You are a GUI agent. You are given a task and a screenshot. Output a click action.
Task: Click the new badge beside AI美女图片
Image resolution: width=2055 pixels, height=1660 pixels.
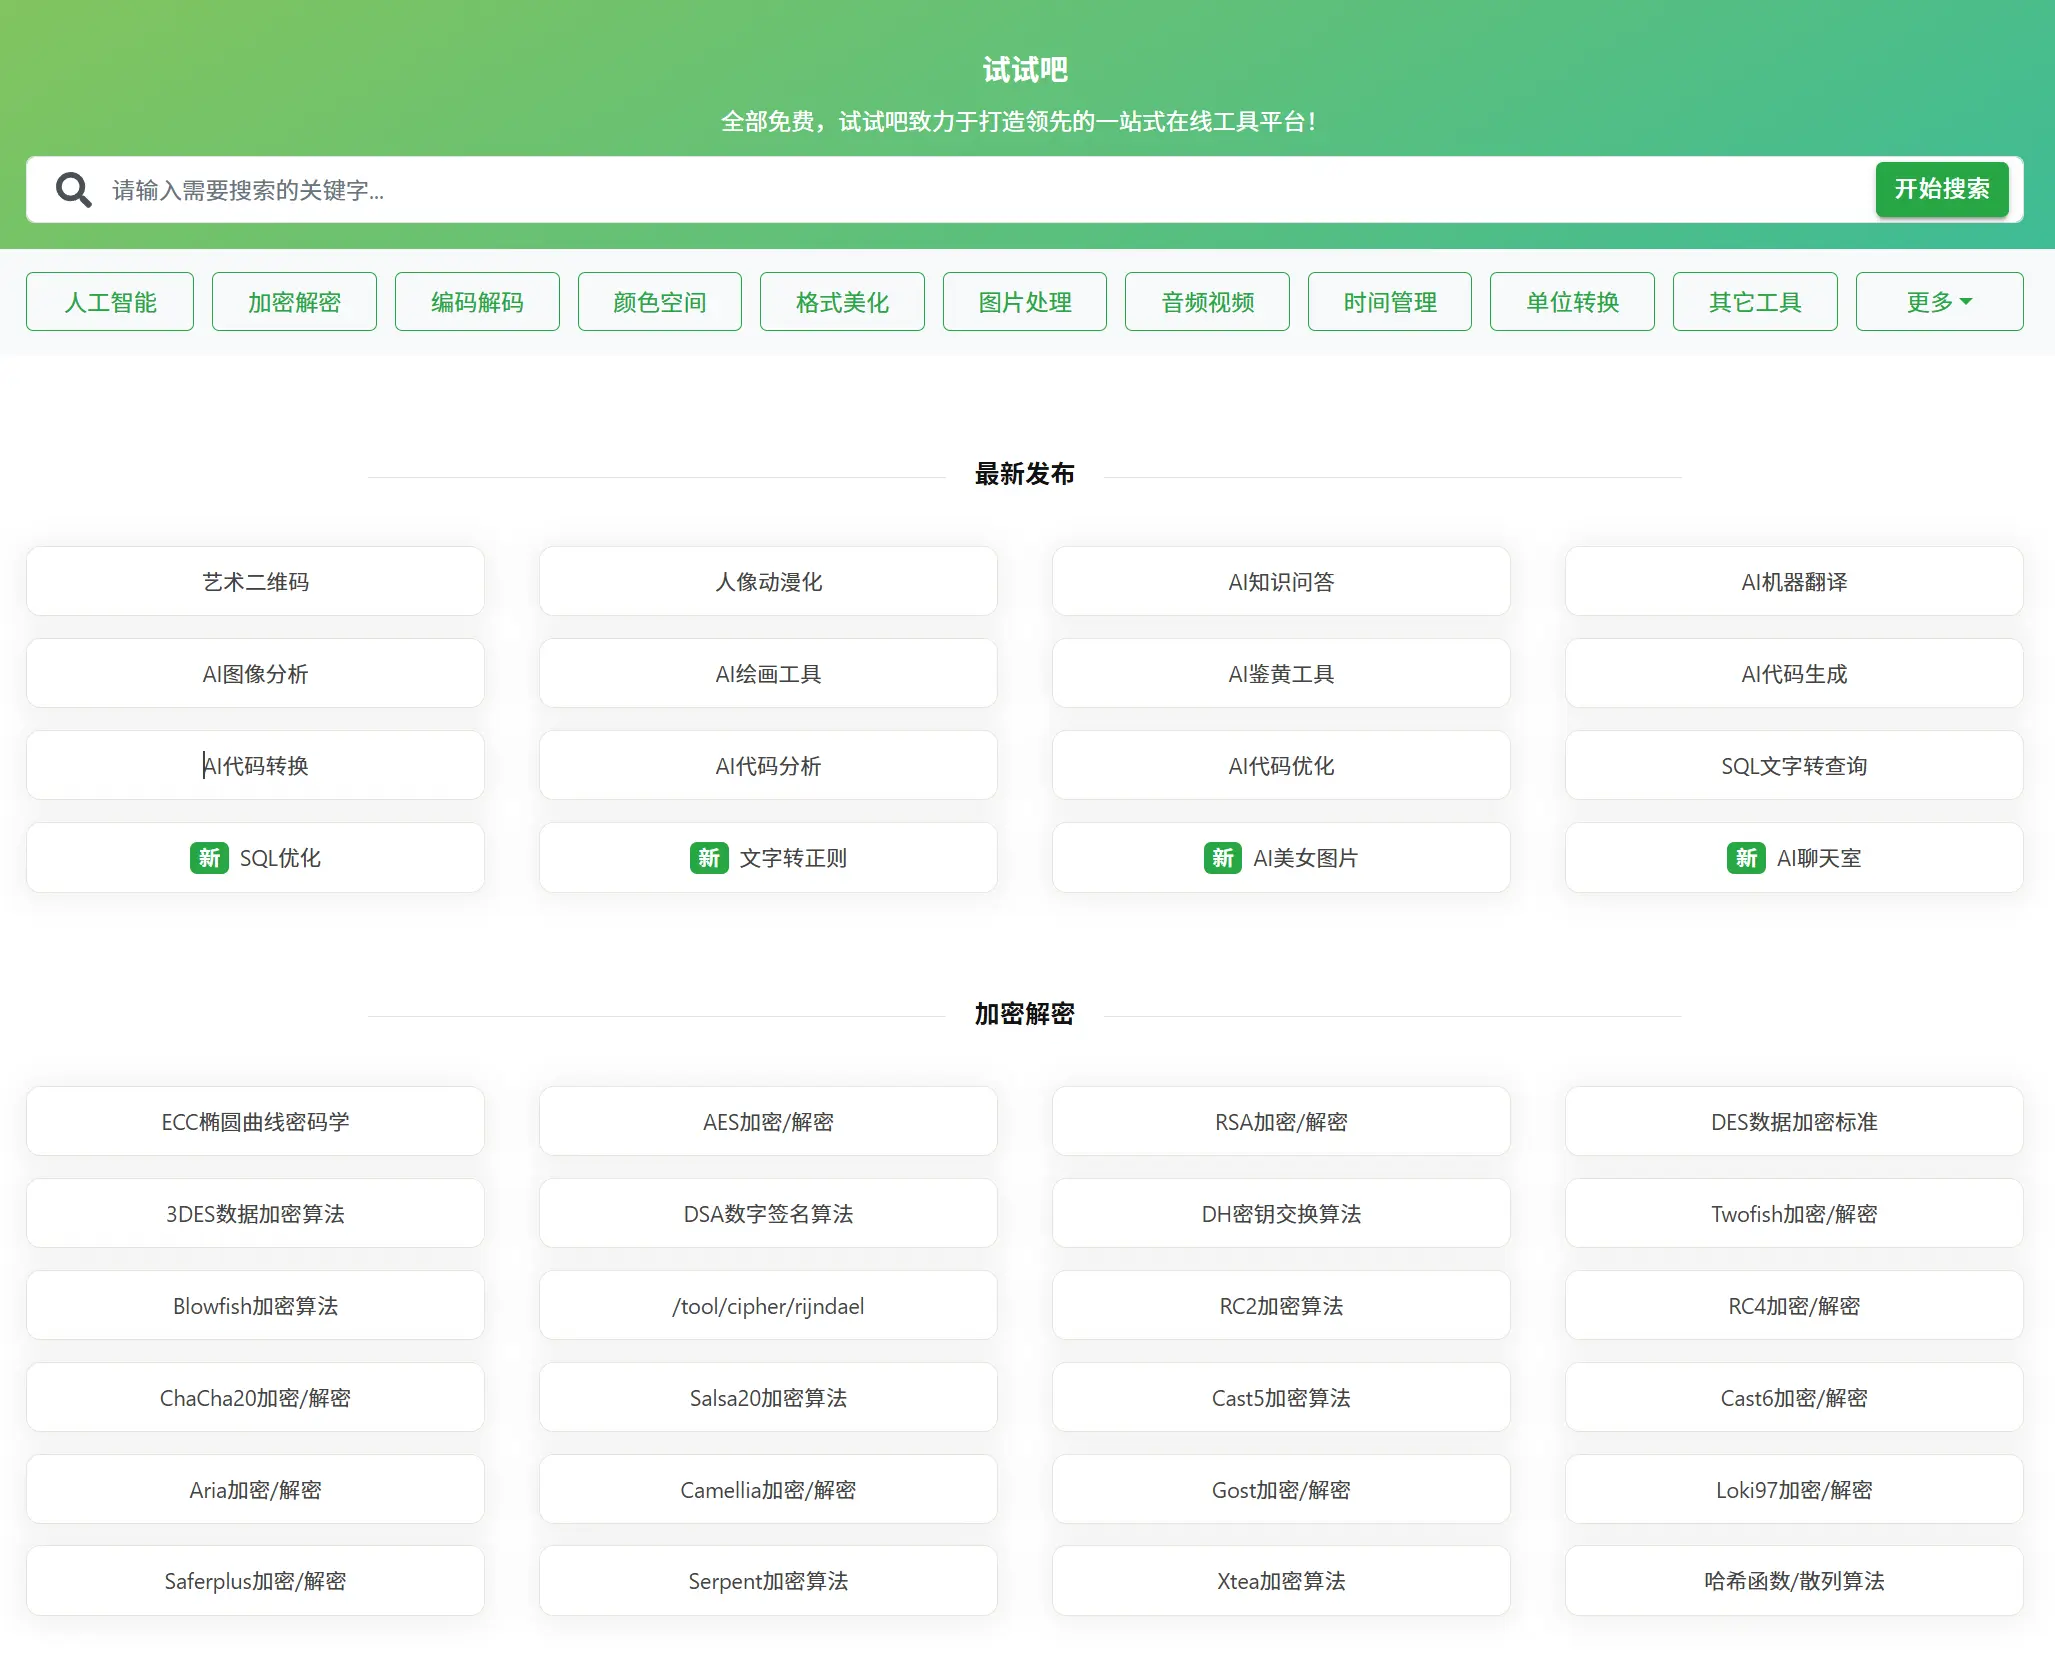pyautogui.click(x=1222, y=858)
